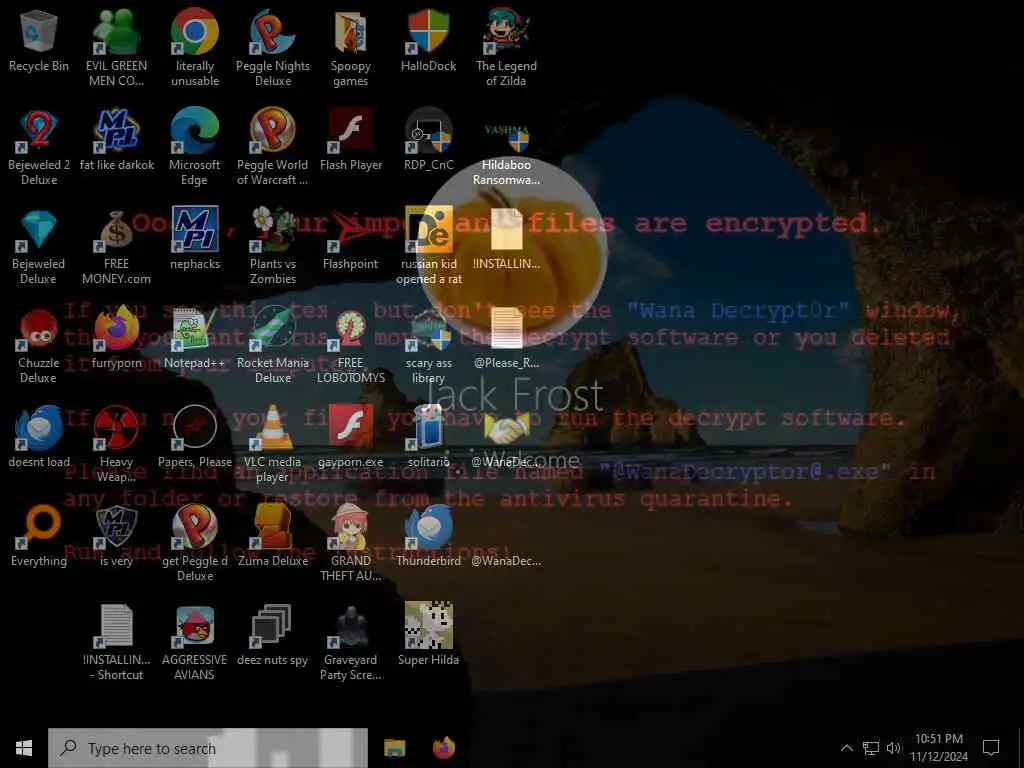Launch Bejeweled Deluxe
Viewport: 1024px width, 768px height.
[x=39, y=246]
